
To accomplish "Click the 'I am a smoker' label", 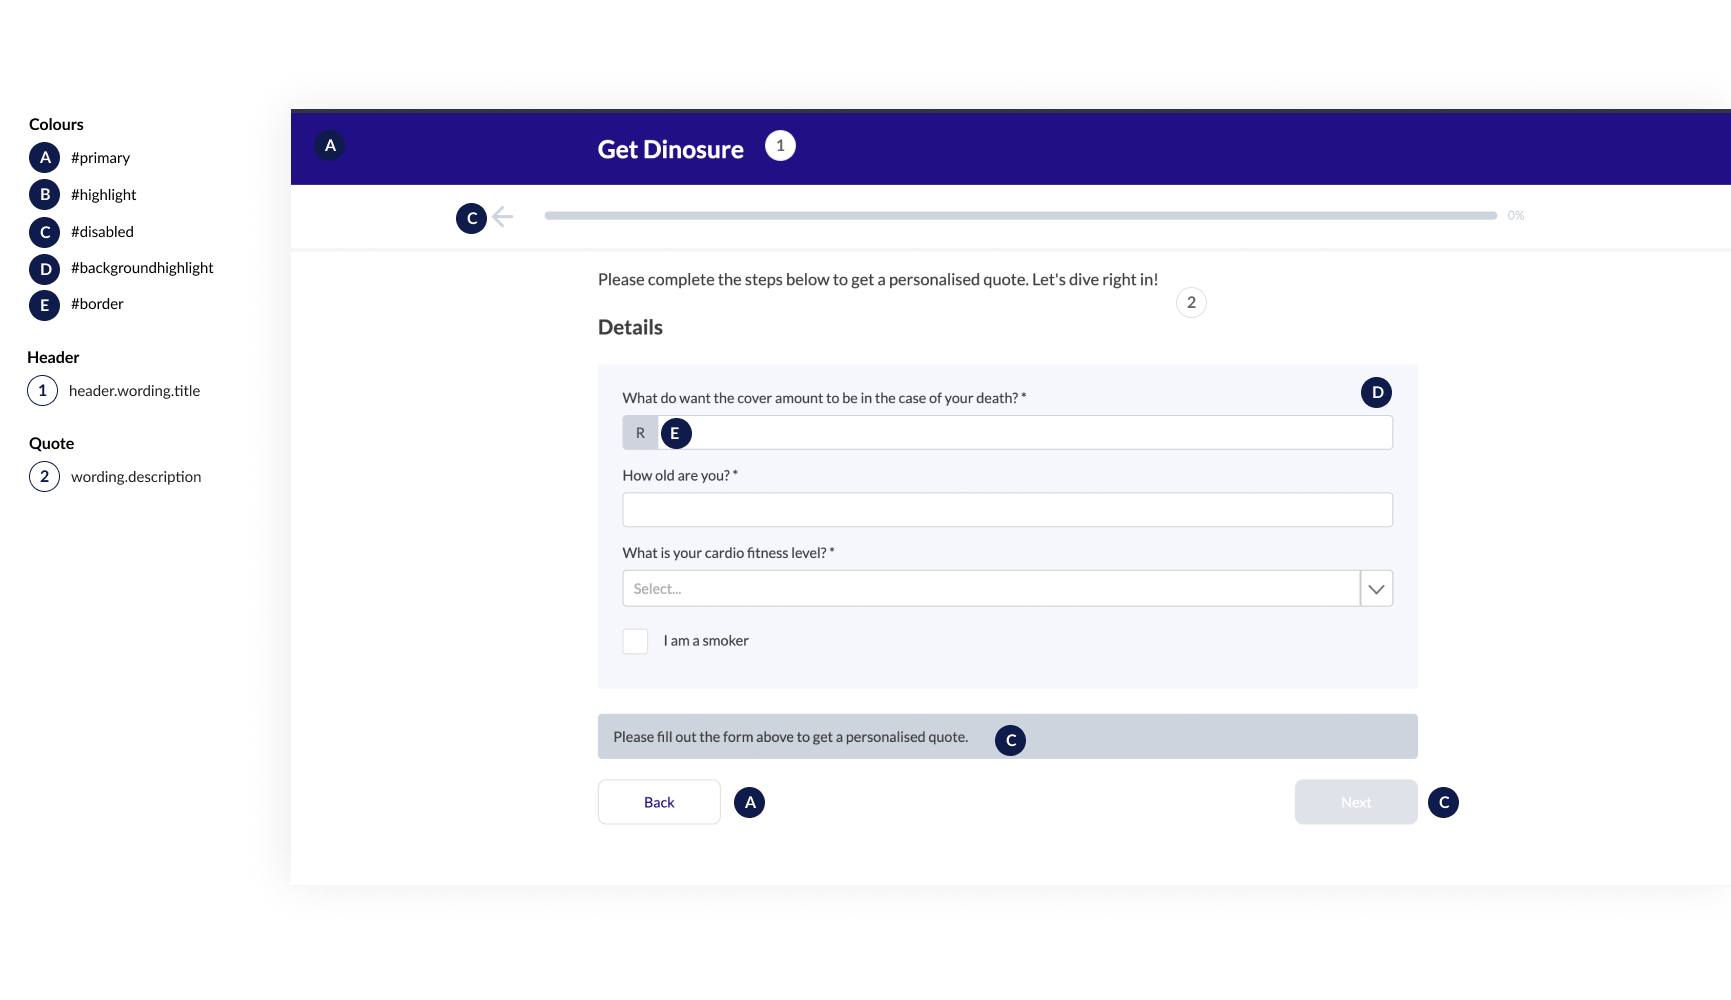I will coord(706,641).
